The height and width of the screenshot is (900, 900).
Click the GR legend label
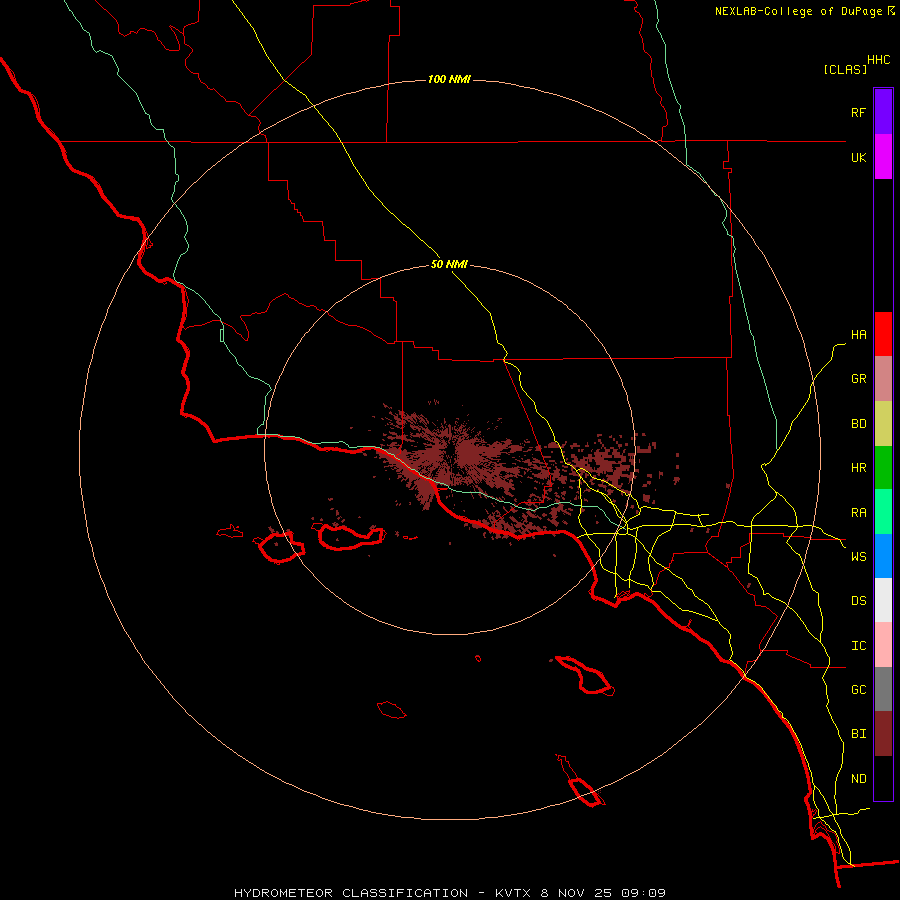pyautogui.click(x=858, y=379)
